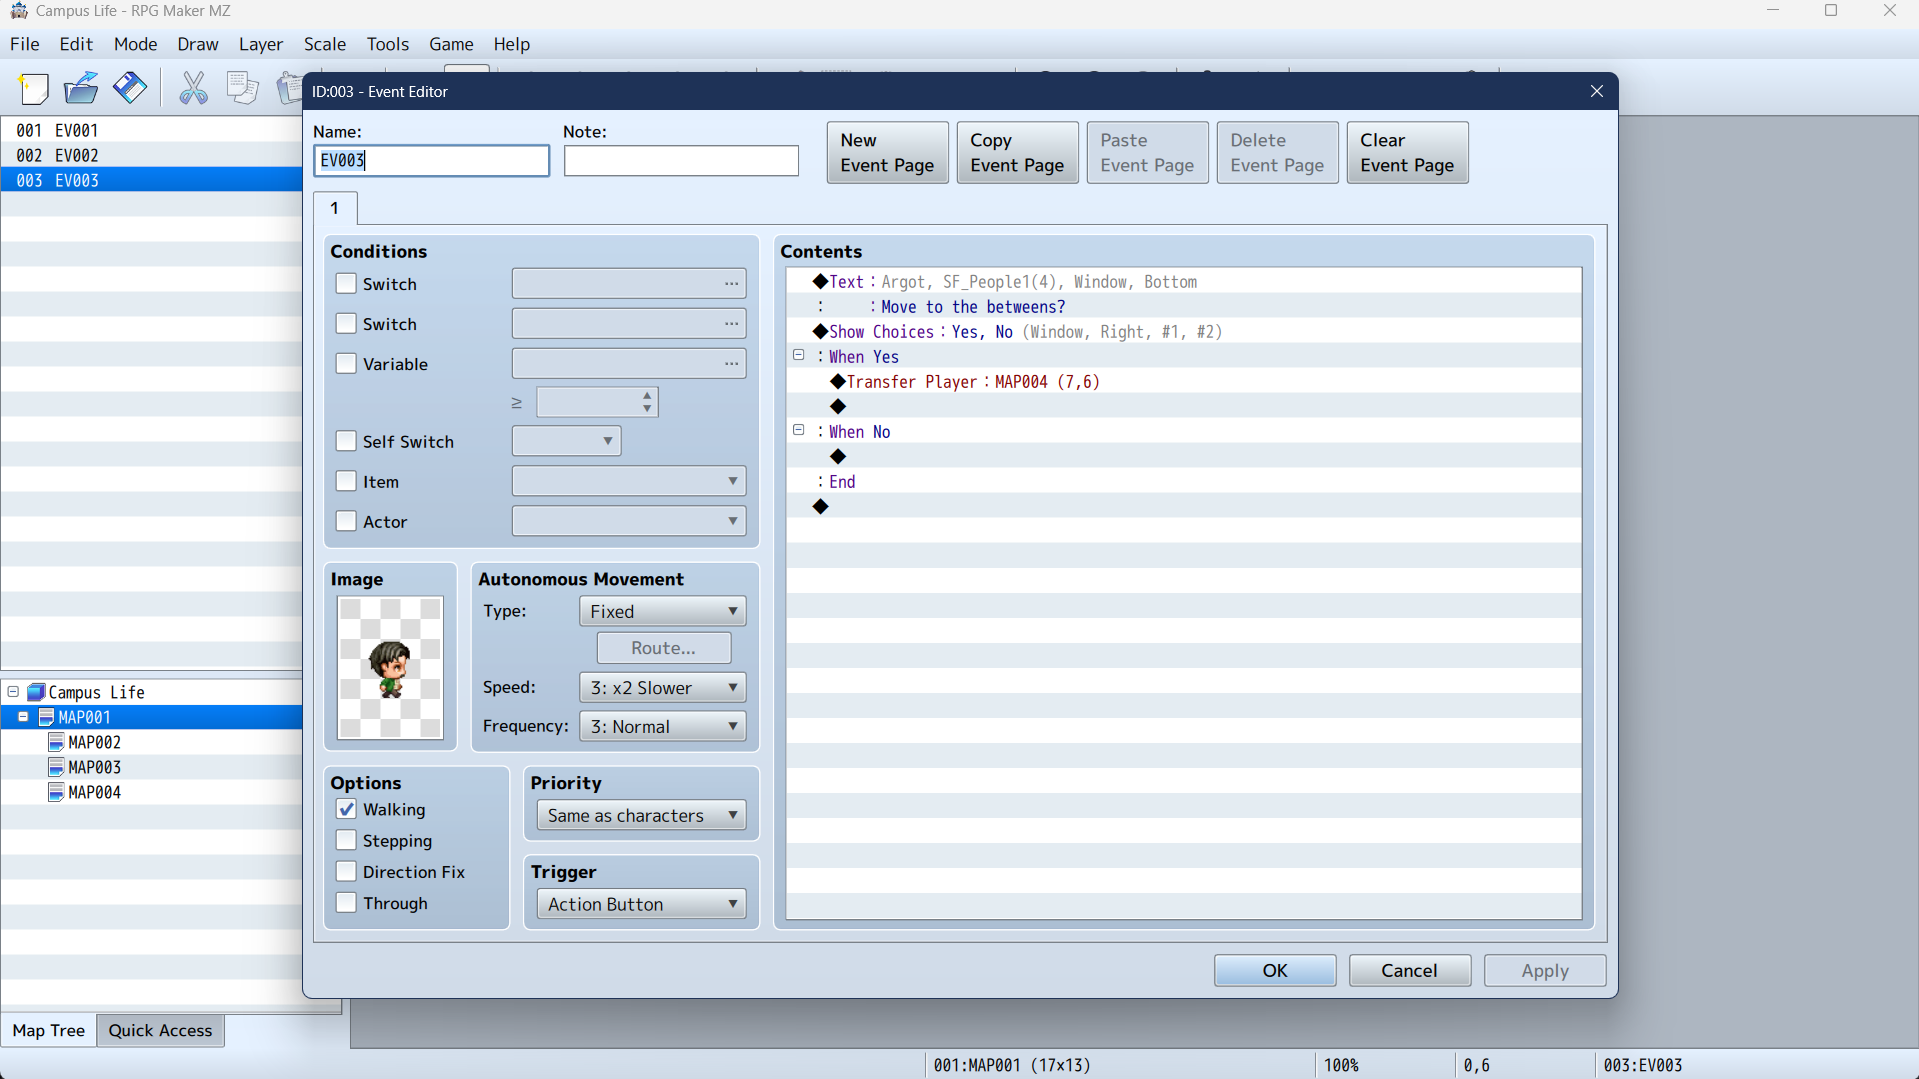Enable the Self Switch condition checkbox
This screenshot has width=1919, height=1079.
[346, 441]
